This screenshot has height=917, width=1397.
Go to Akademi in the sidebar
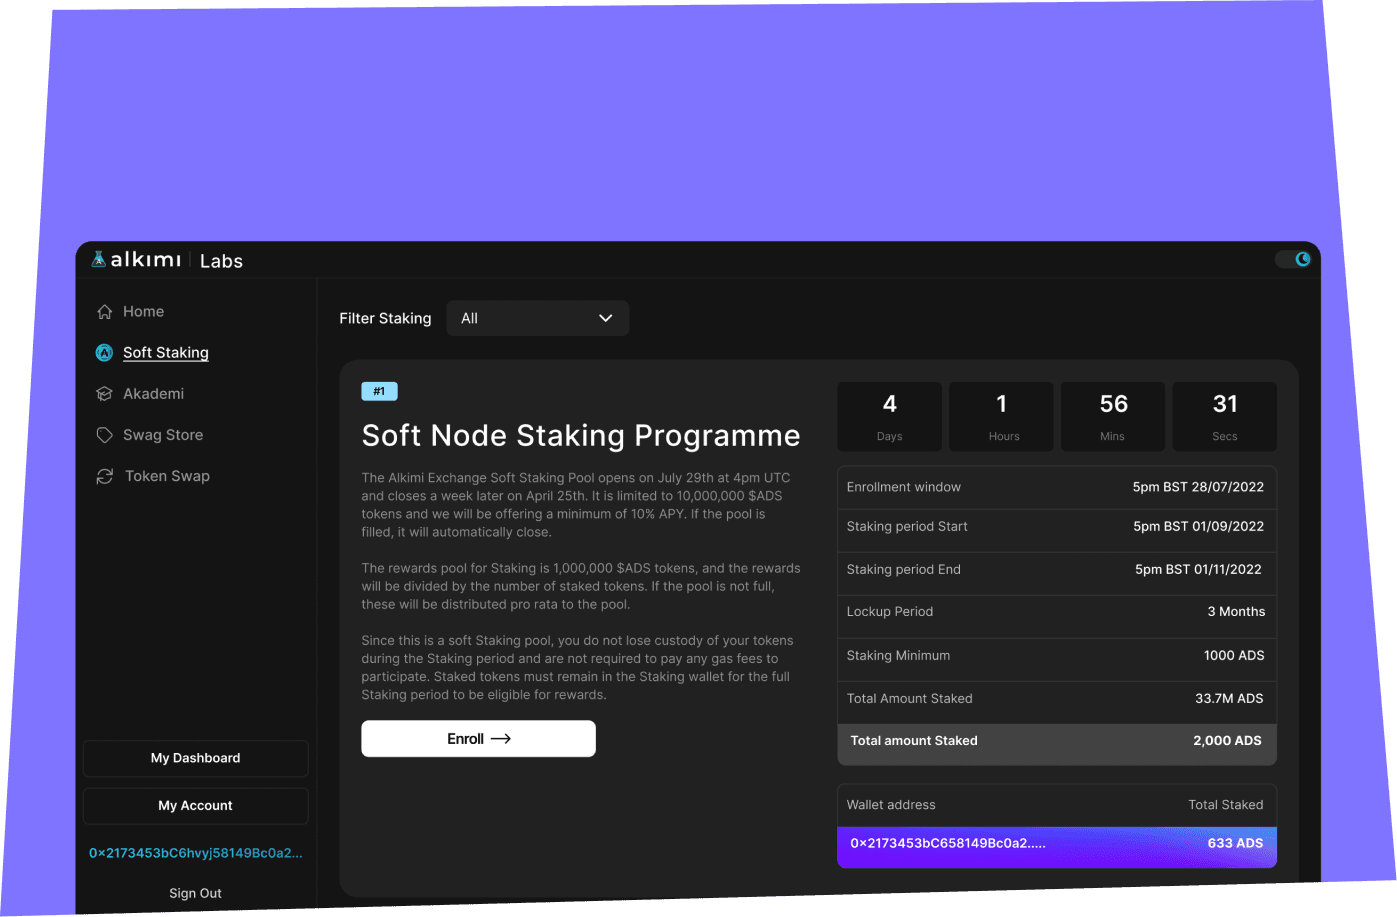pos(153,394)
